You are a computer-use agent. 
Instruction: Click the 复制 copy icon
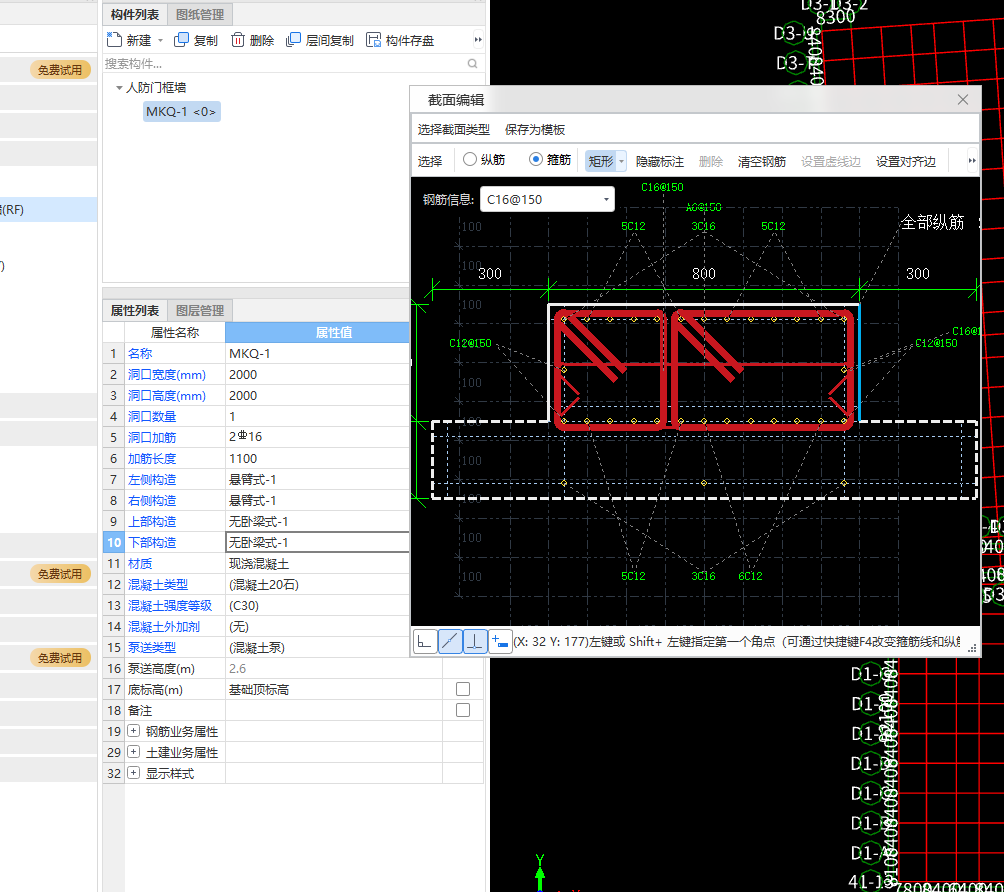click(x=181, y=40)
